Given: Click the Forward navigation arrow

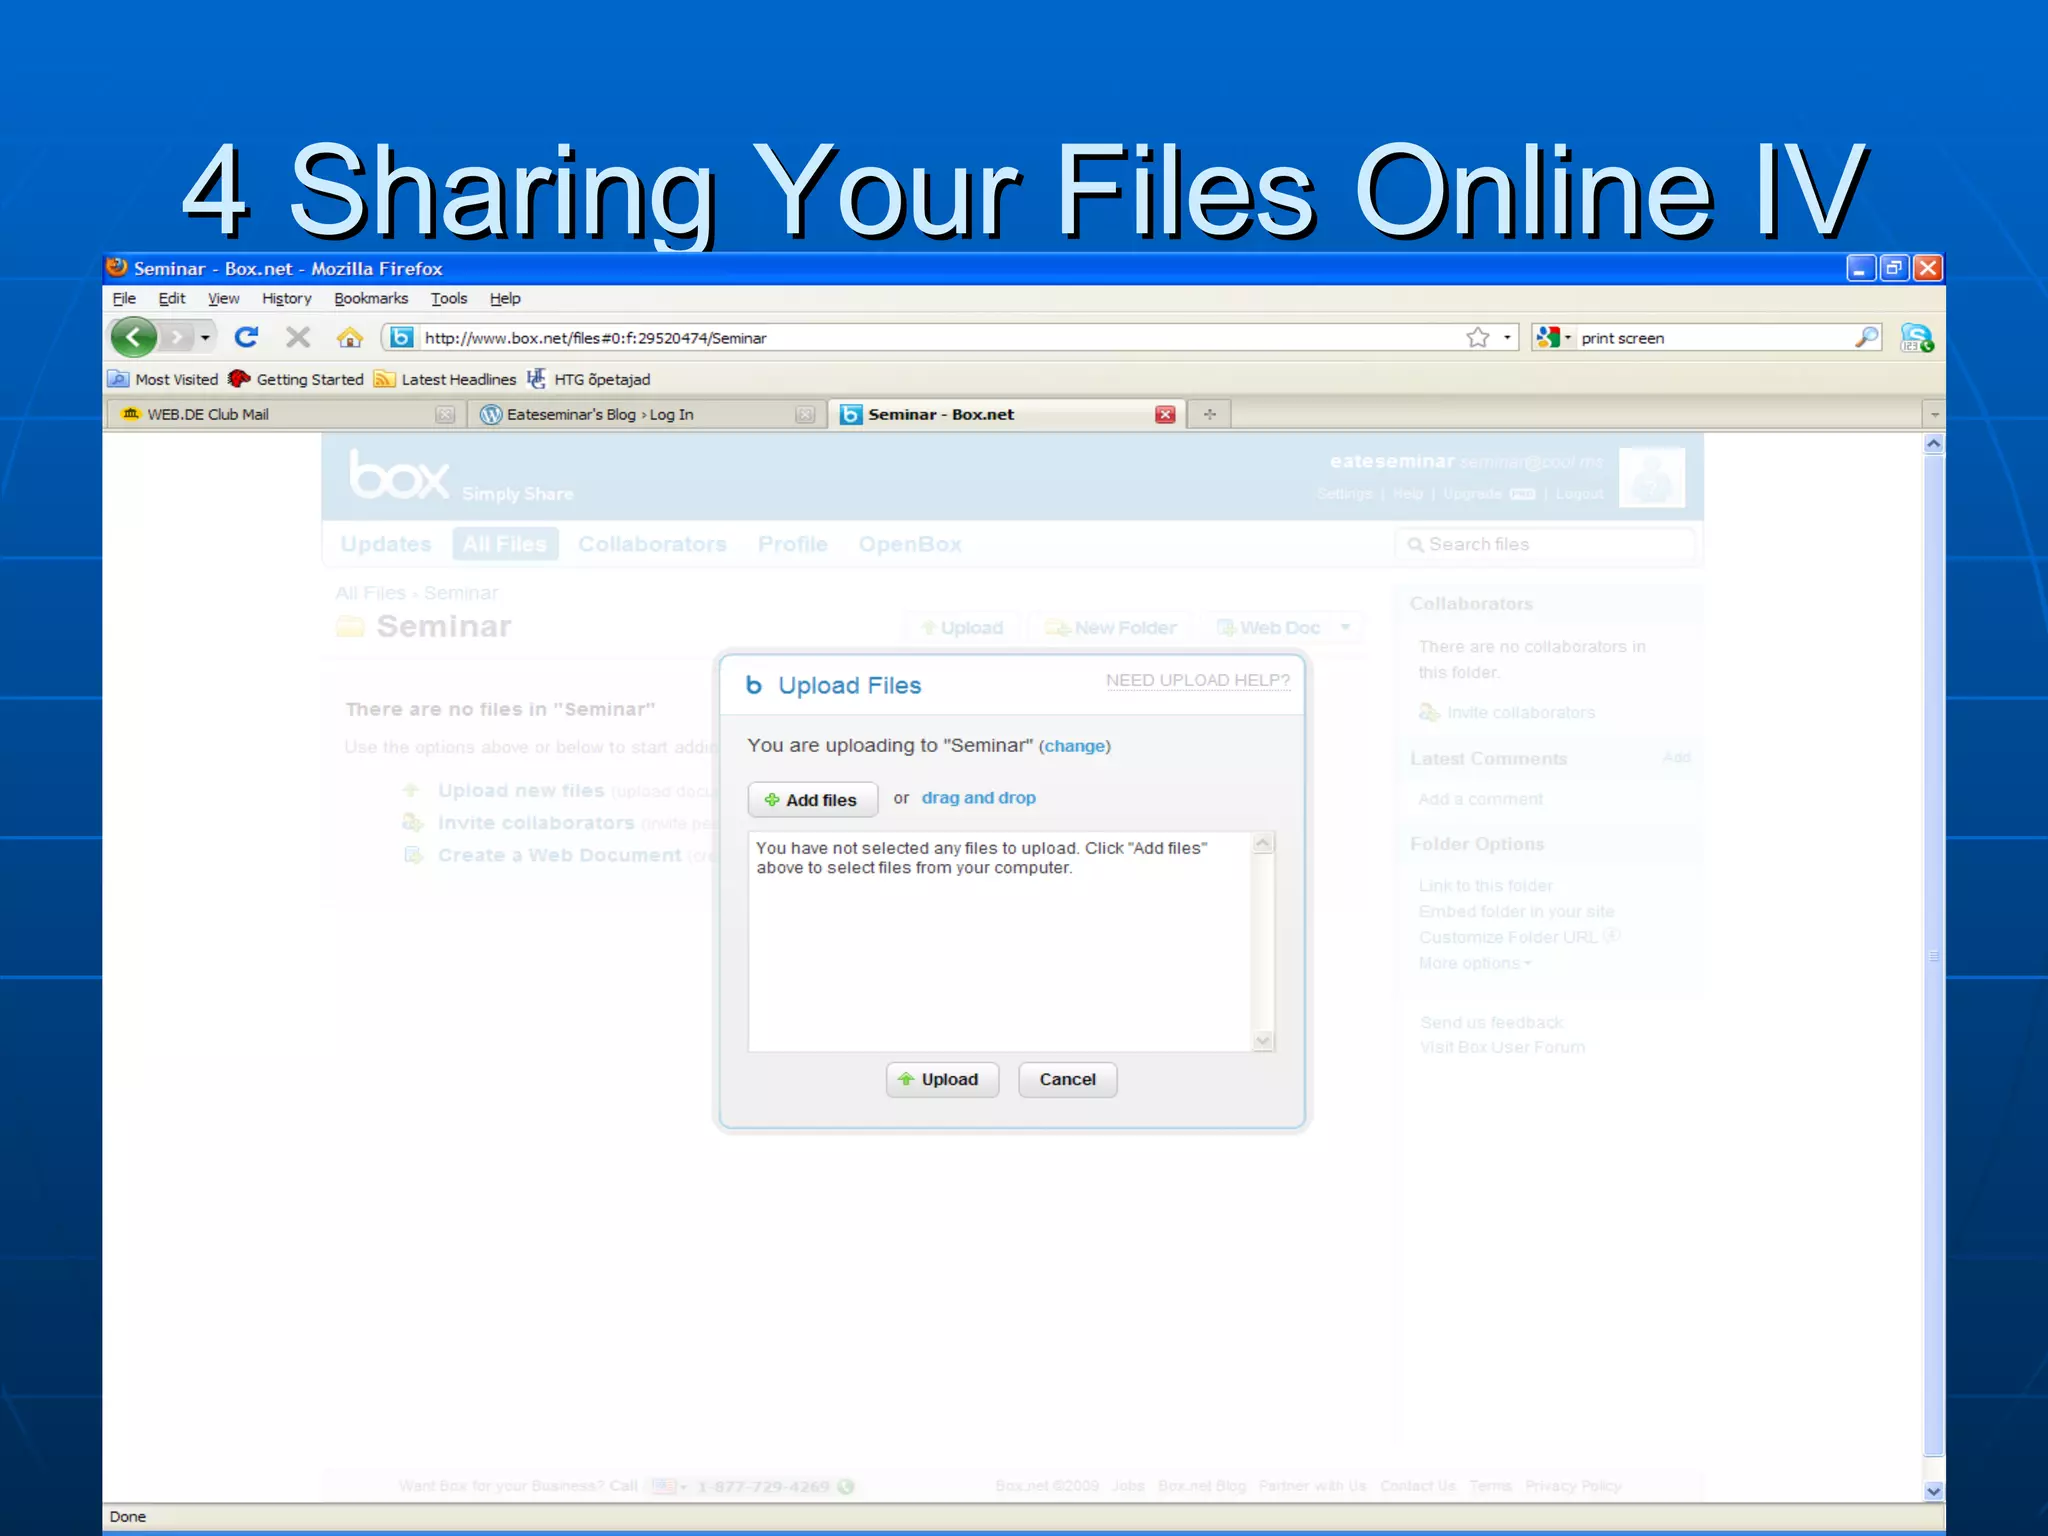Looking at the screenshot, I should click(x=177, y=337).
